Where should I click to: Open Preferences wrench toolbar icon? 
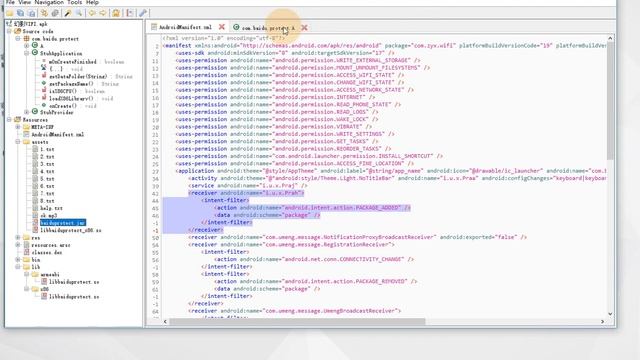pos(142,13)
